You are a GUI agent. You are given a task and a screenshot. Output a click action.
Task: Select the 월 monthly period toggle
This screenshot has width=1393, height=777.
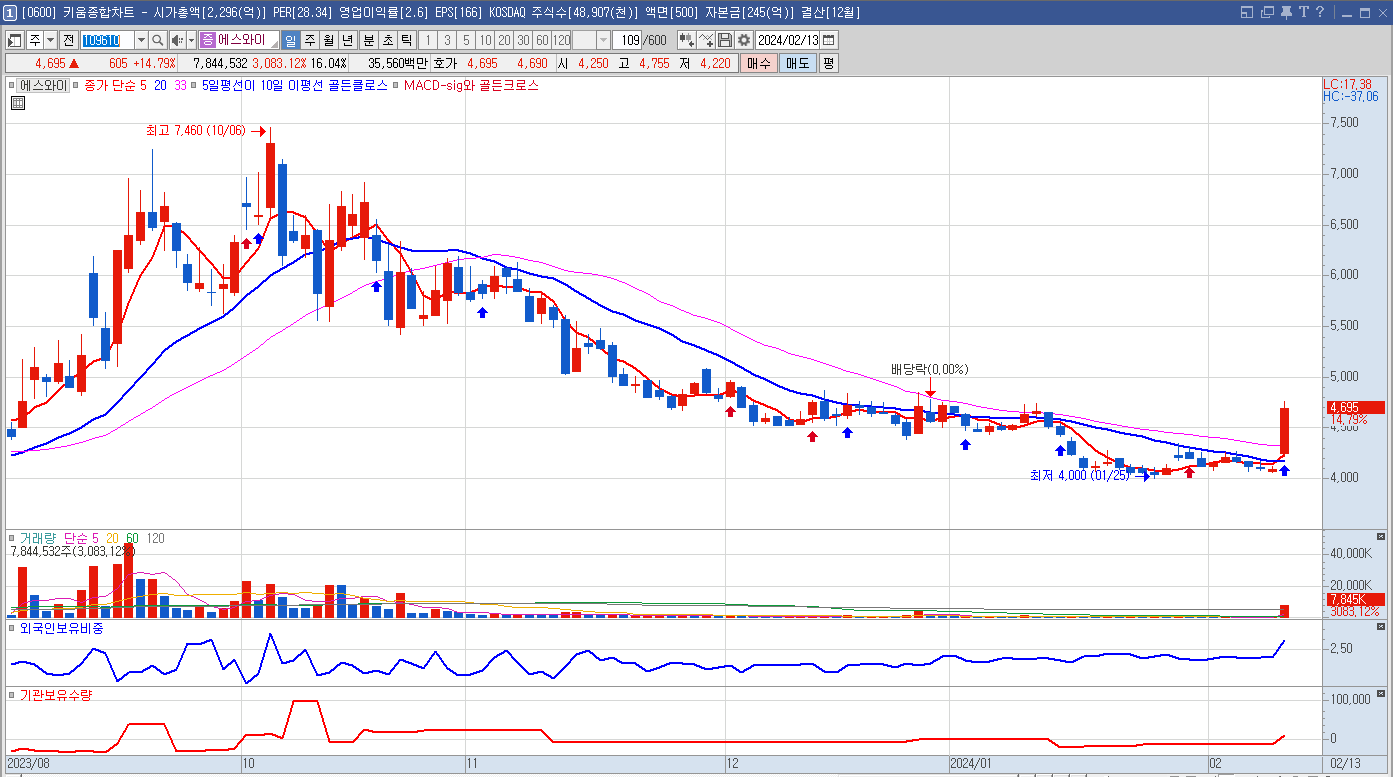pos(328,40)
